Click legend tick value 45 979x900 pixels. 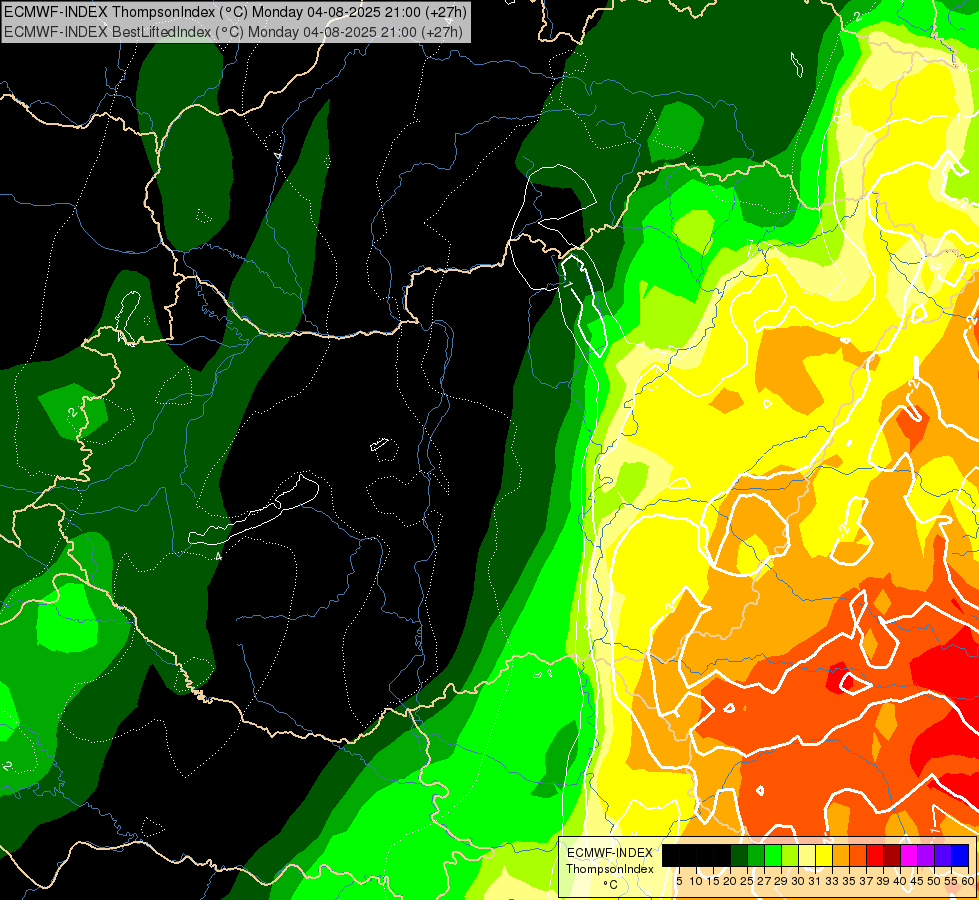[917, 881]
